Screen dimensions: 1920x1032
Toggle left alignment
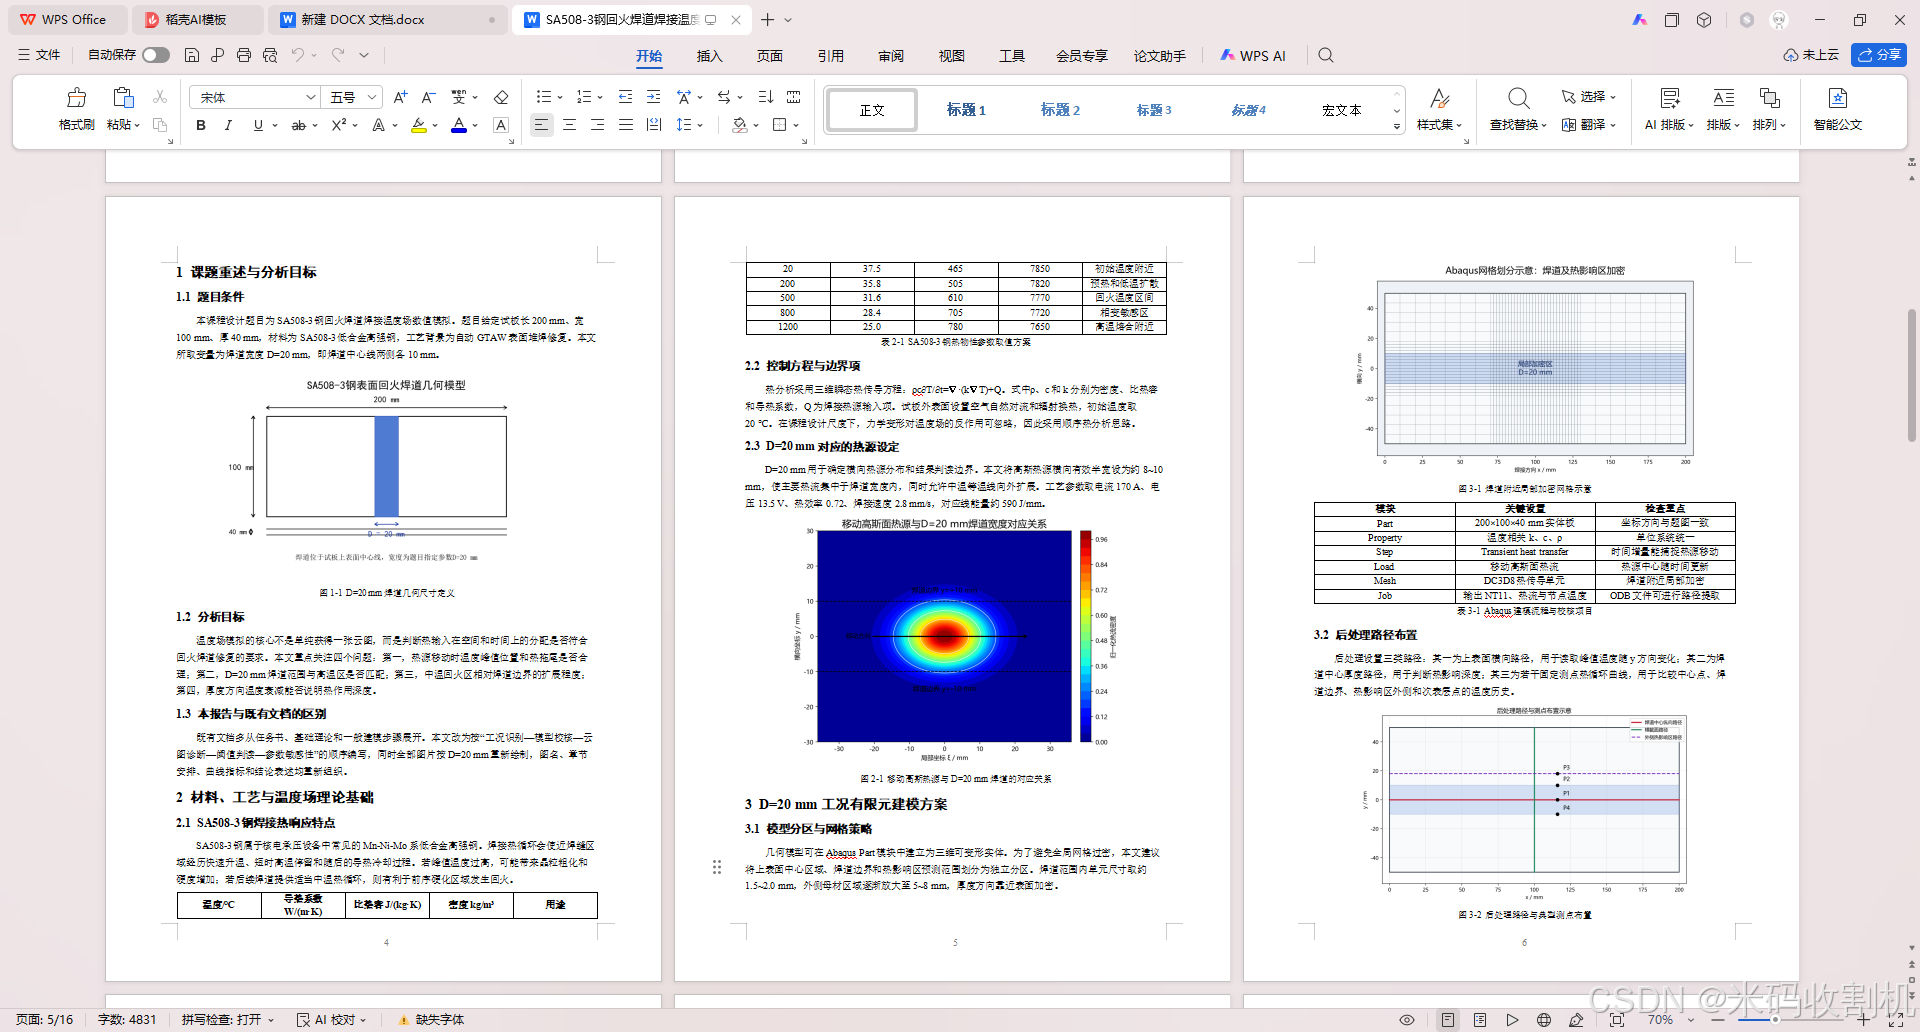pos(541,125)
